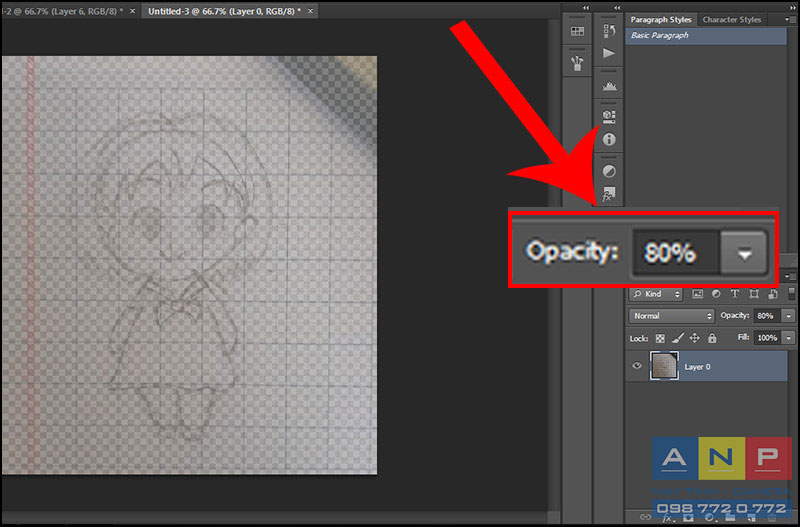Filter layers by type layers icon
Image resolution: width=800 pixels, height=527 pixels.
click(x=735, y=294)
